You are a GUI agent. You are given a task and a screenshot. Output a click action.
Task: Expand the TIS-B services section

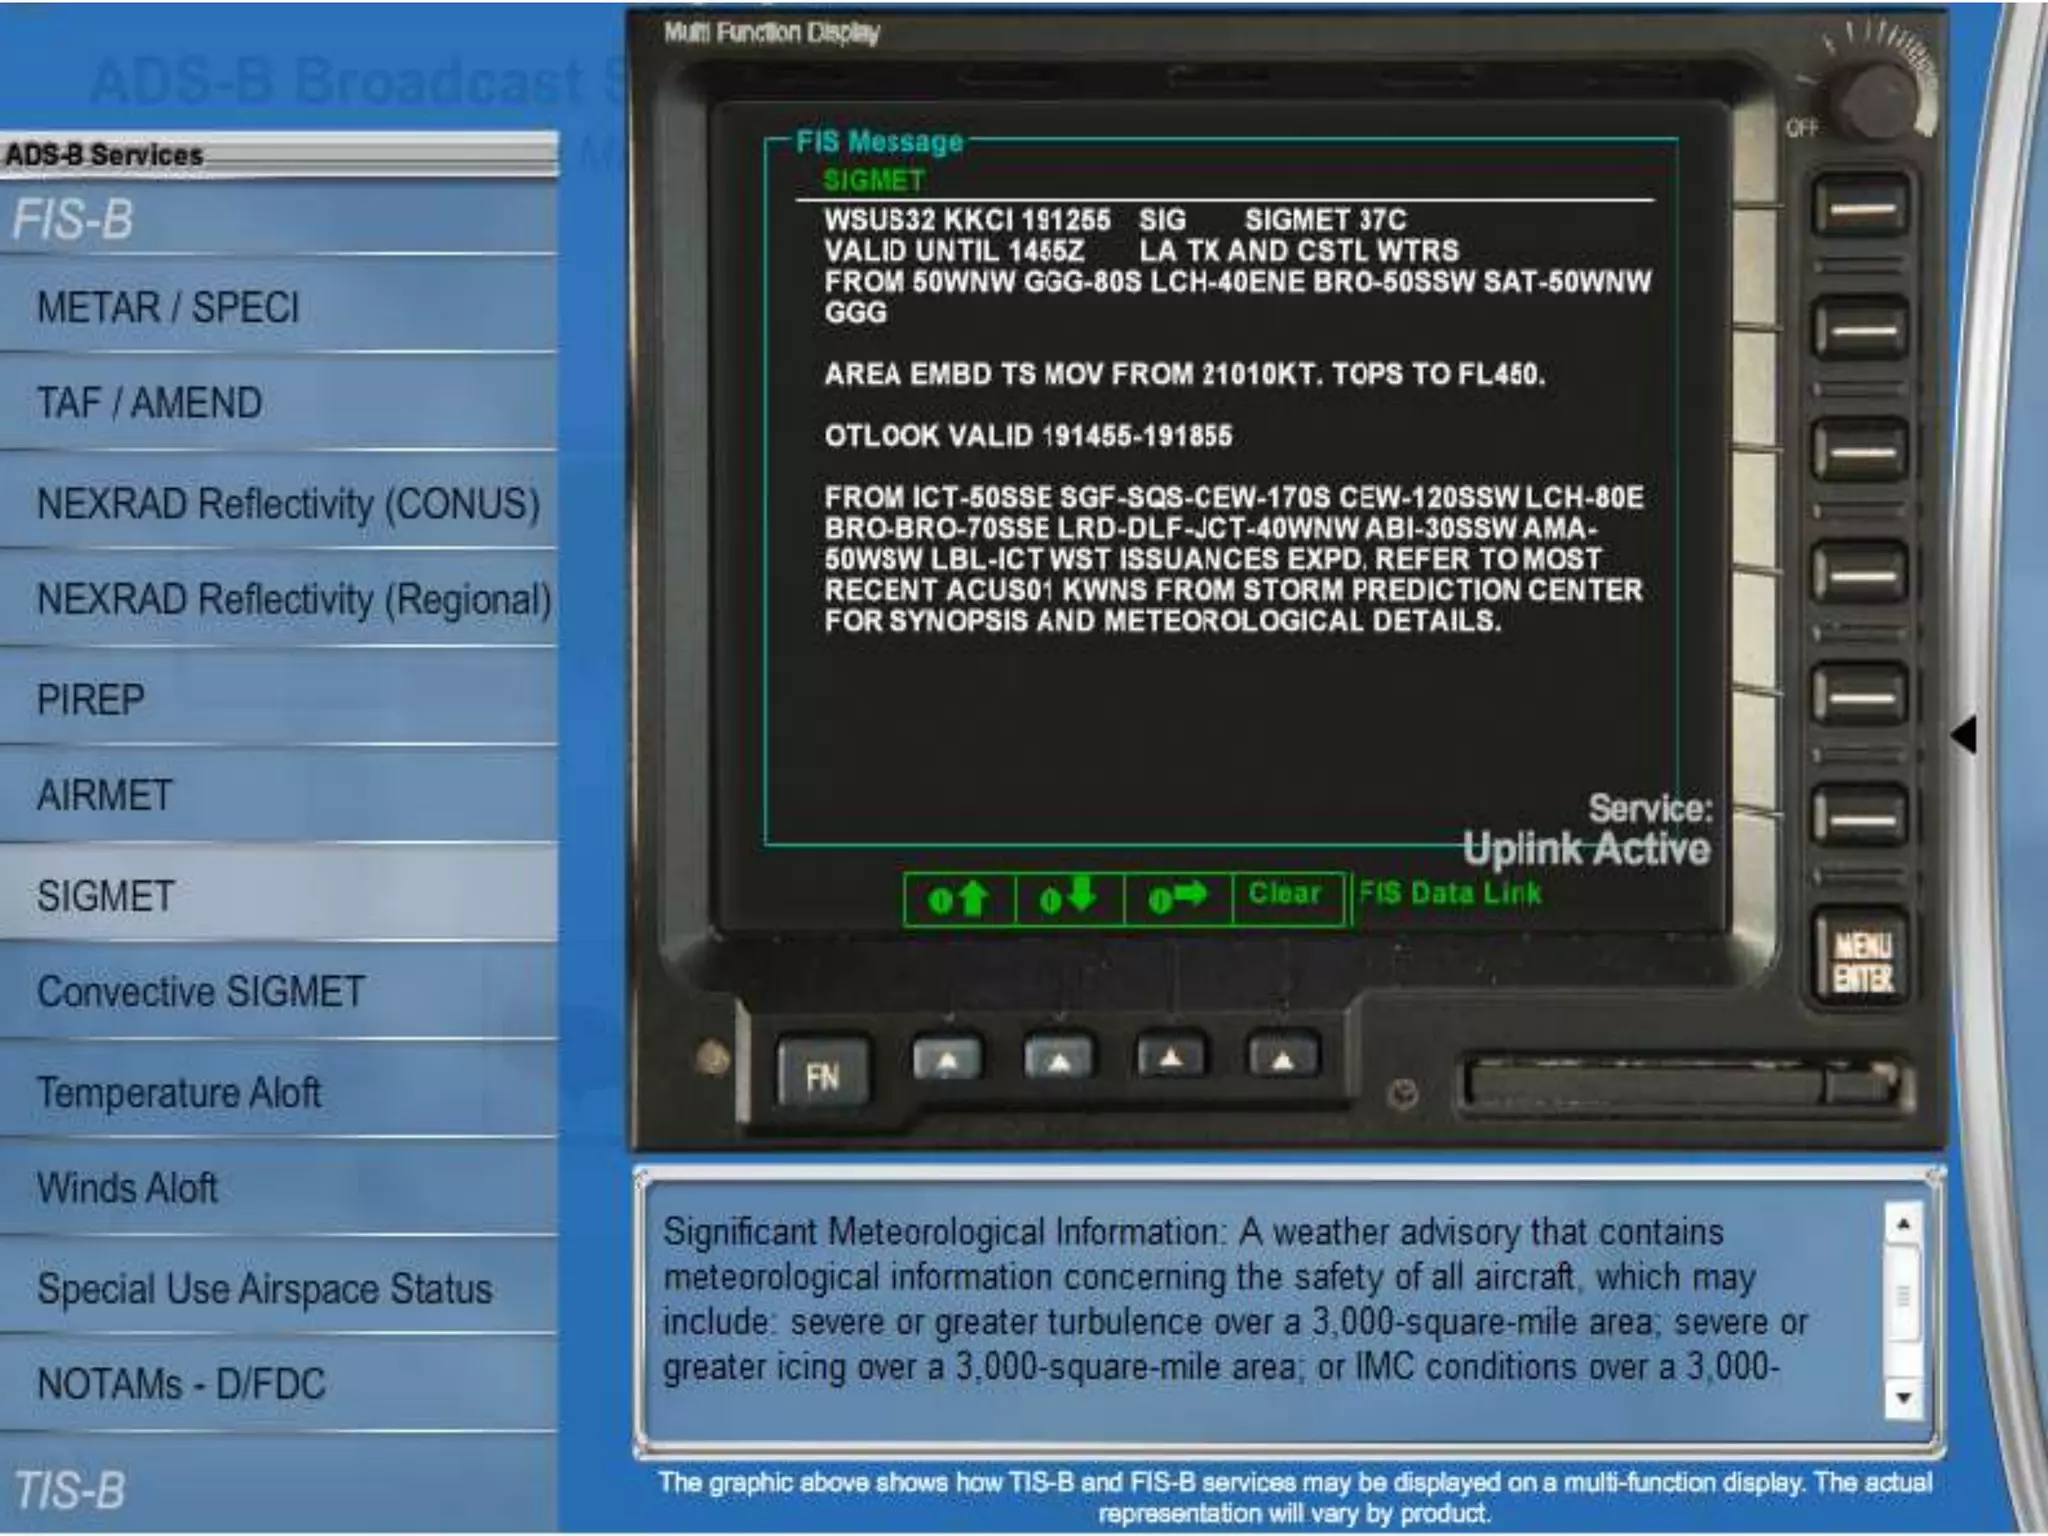(70, 1490)
